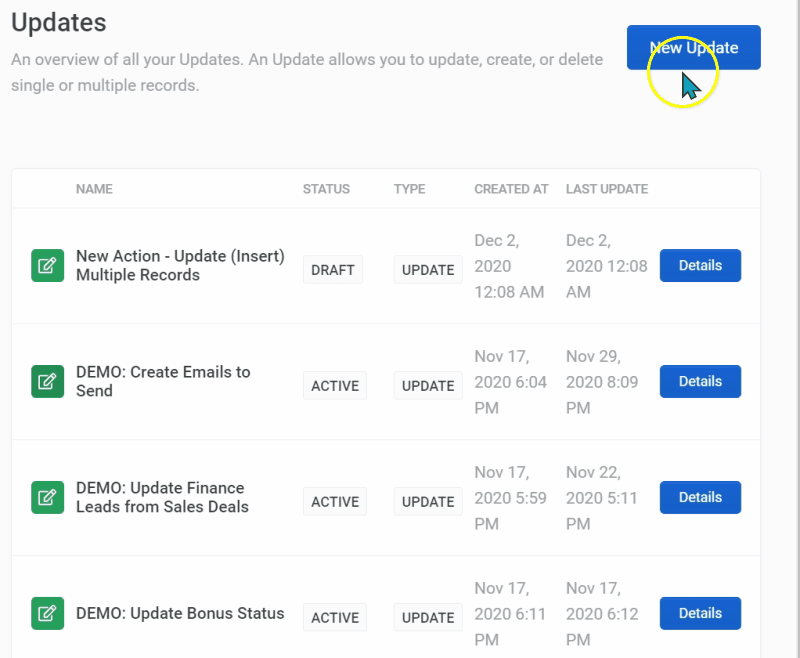Open Details for New Action - Update (Insert)
800x658 pixels.
tap(700, 266)
